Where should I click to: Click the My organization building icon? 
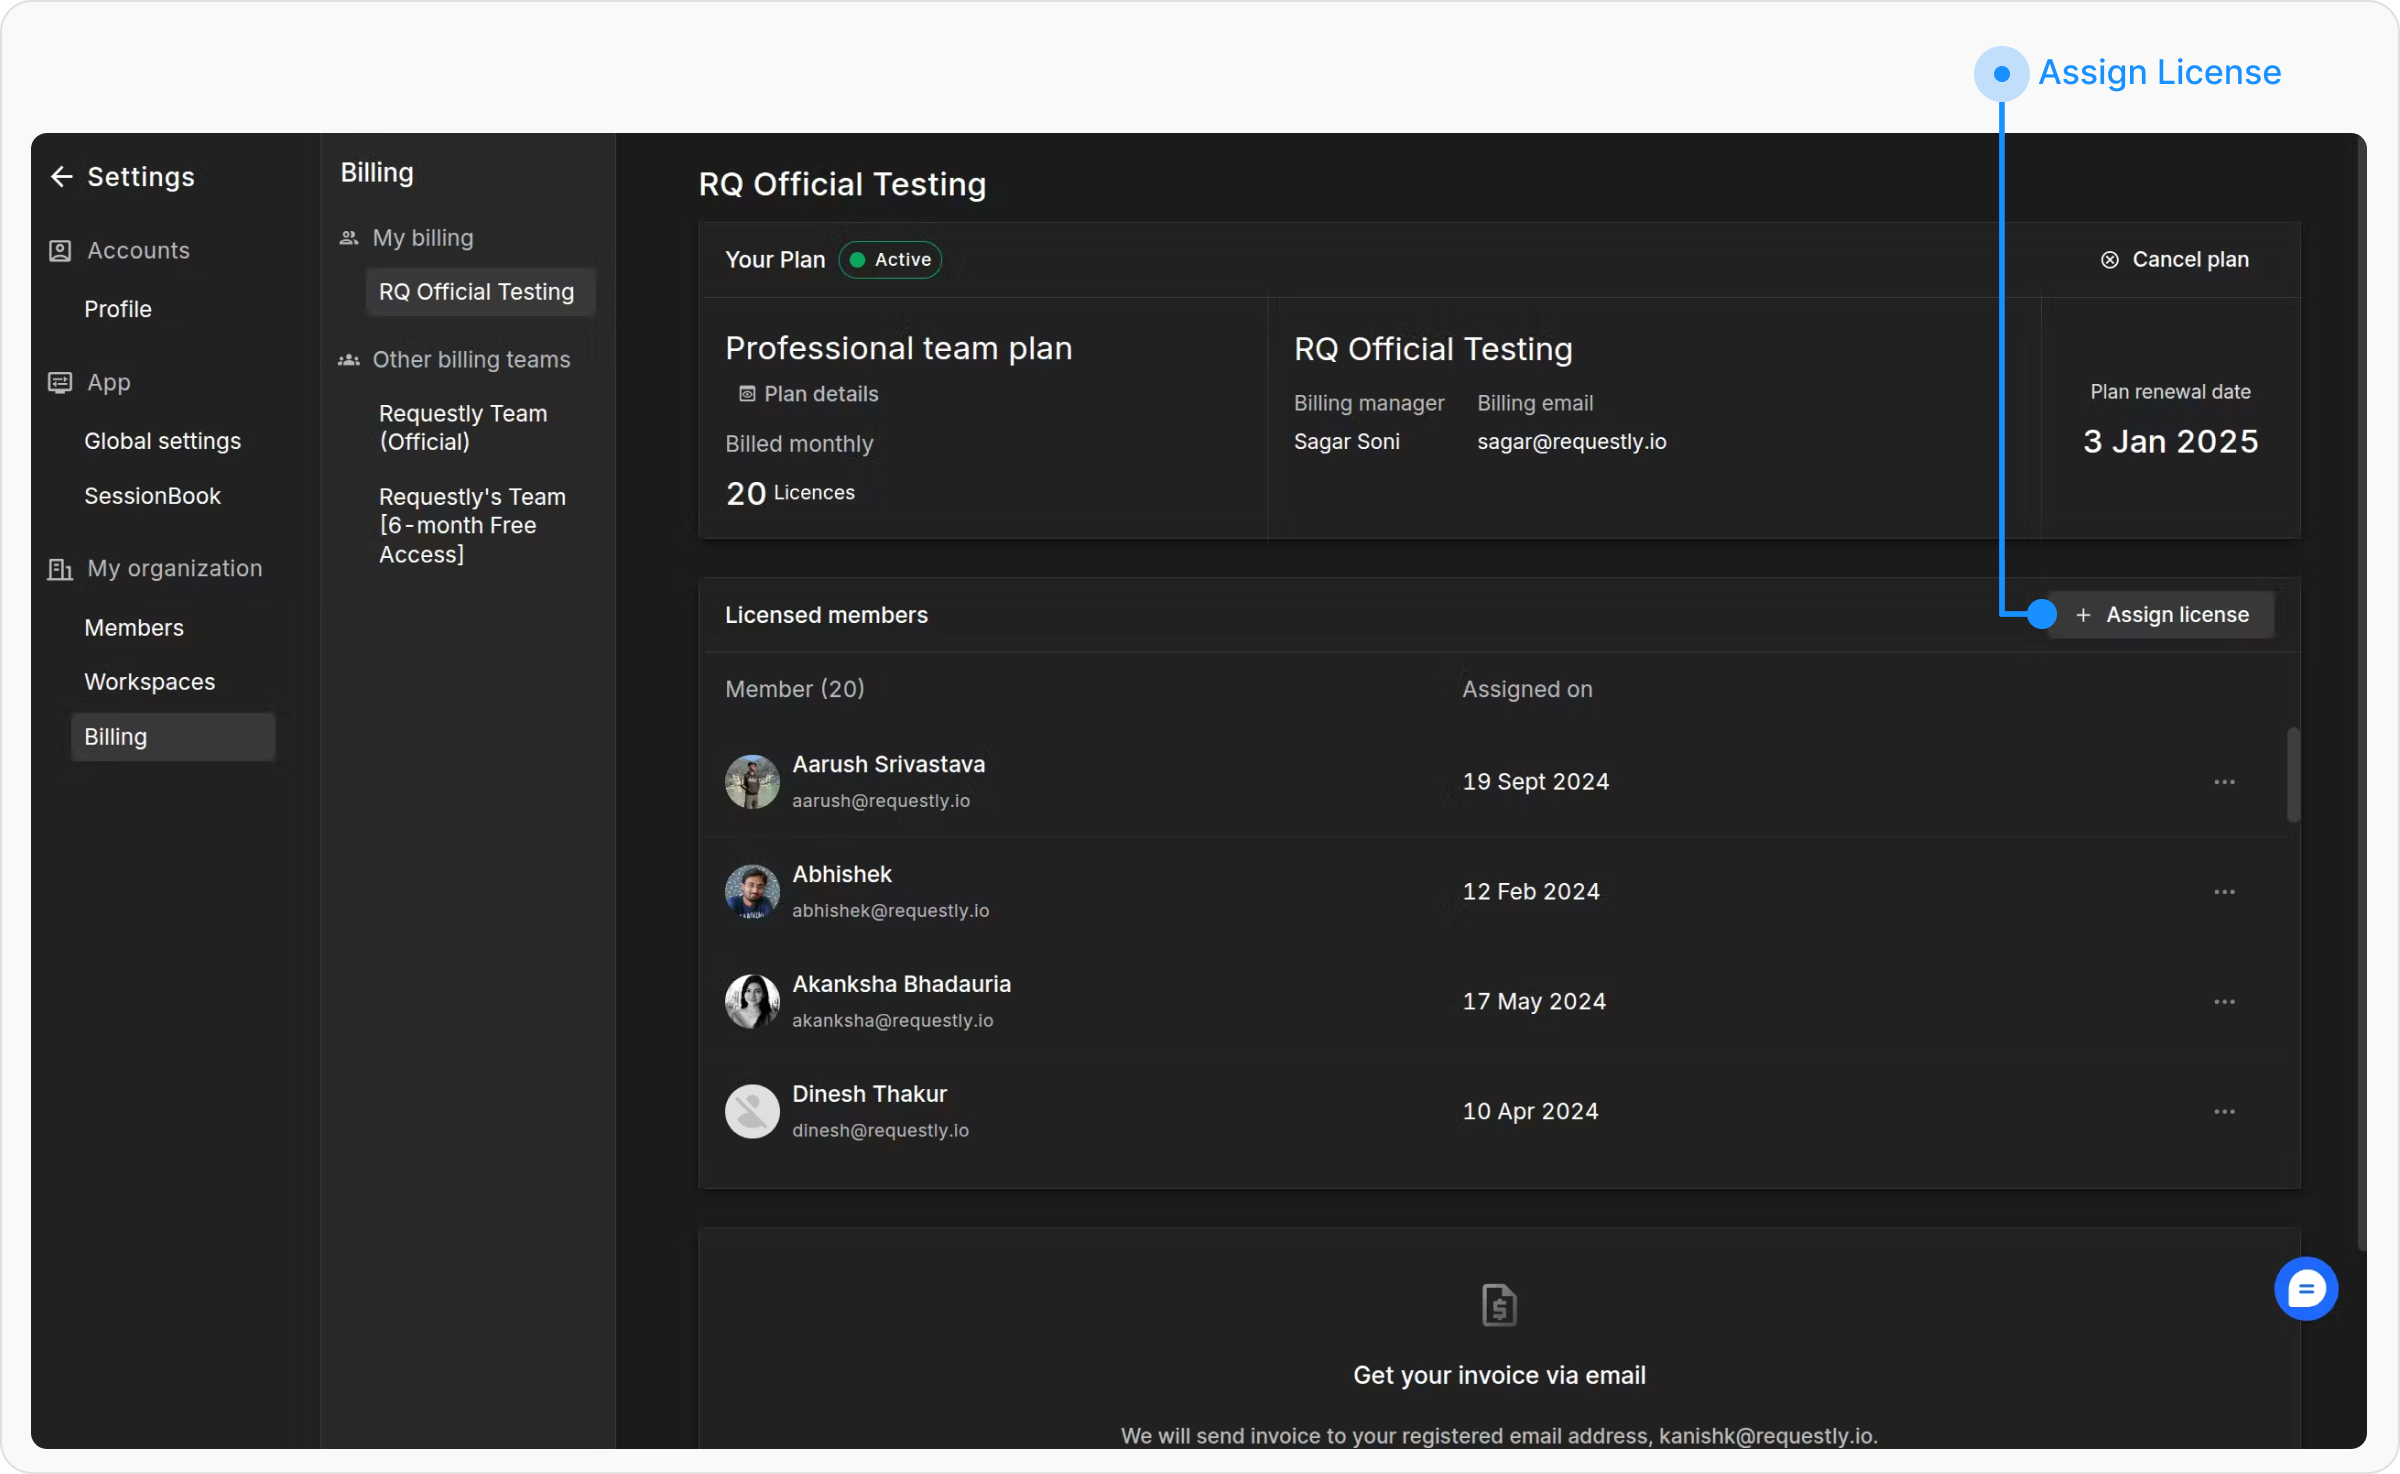pos(60,569)
